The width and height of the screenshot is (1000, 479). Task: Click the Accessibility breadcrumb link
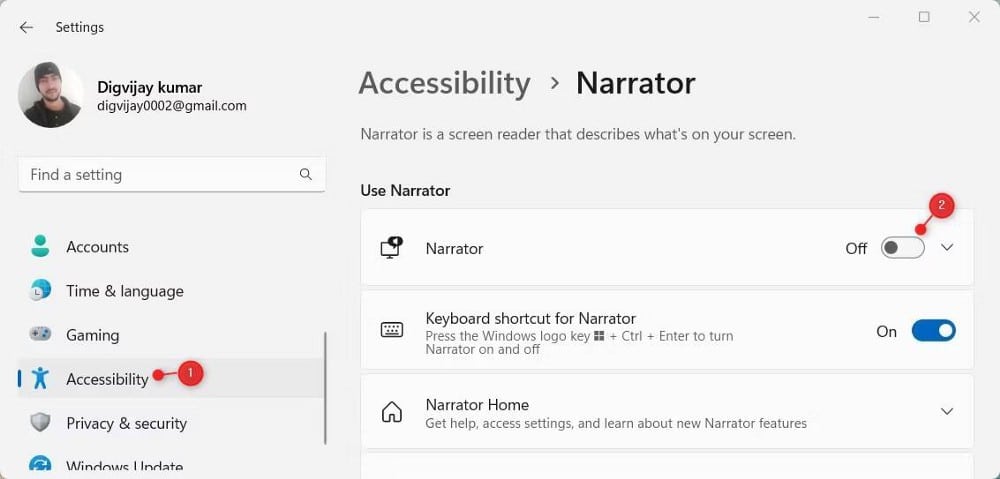tap(444, 83)
